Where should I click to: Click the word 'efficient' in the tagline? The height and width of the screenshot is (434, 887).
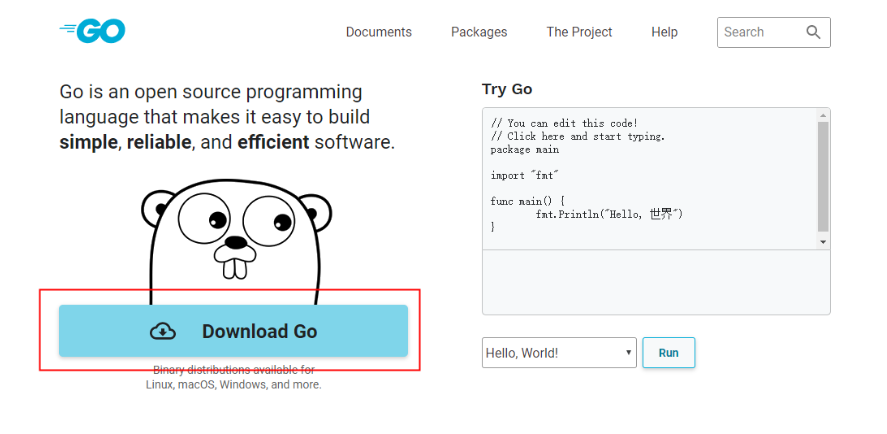click(x=273, y=142)
